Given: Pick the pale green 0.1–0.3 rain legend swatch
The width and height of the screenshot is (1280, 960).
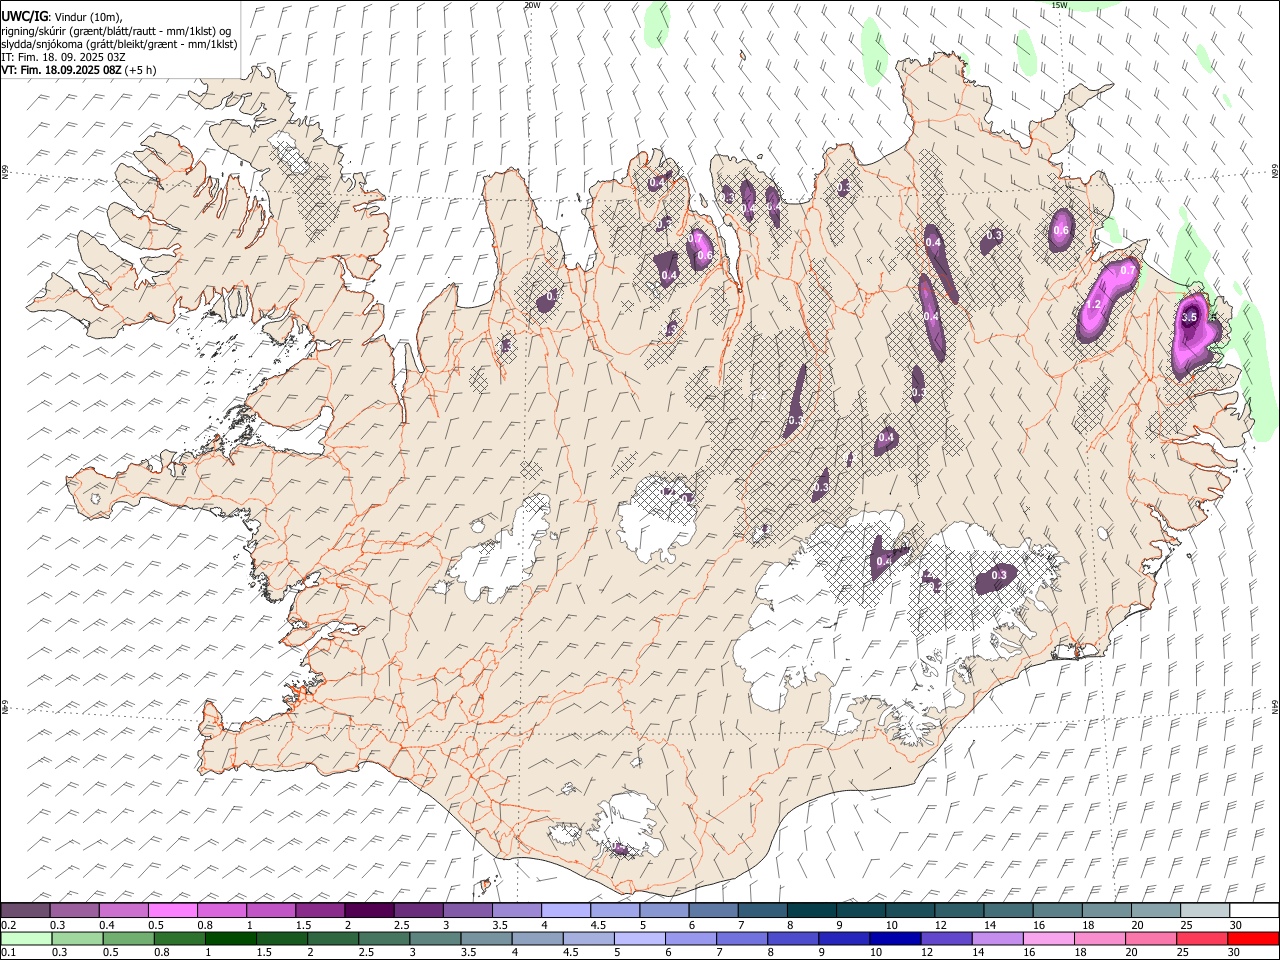Looking at the screenshot, I should [25, 938].
